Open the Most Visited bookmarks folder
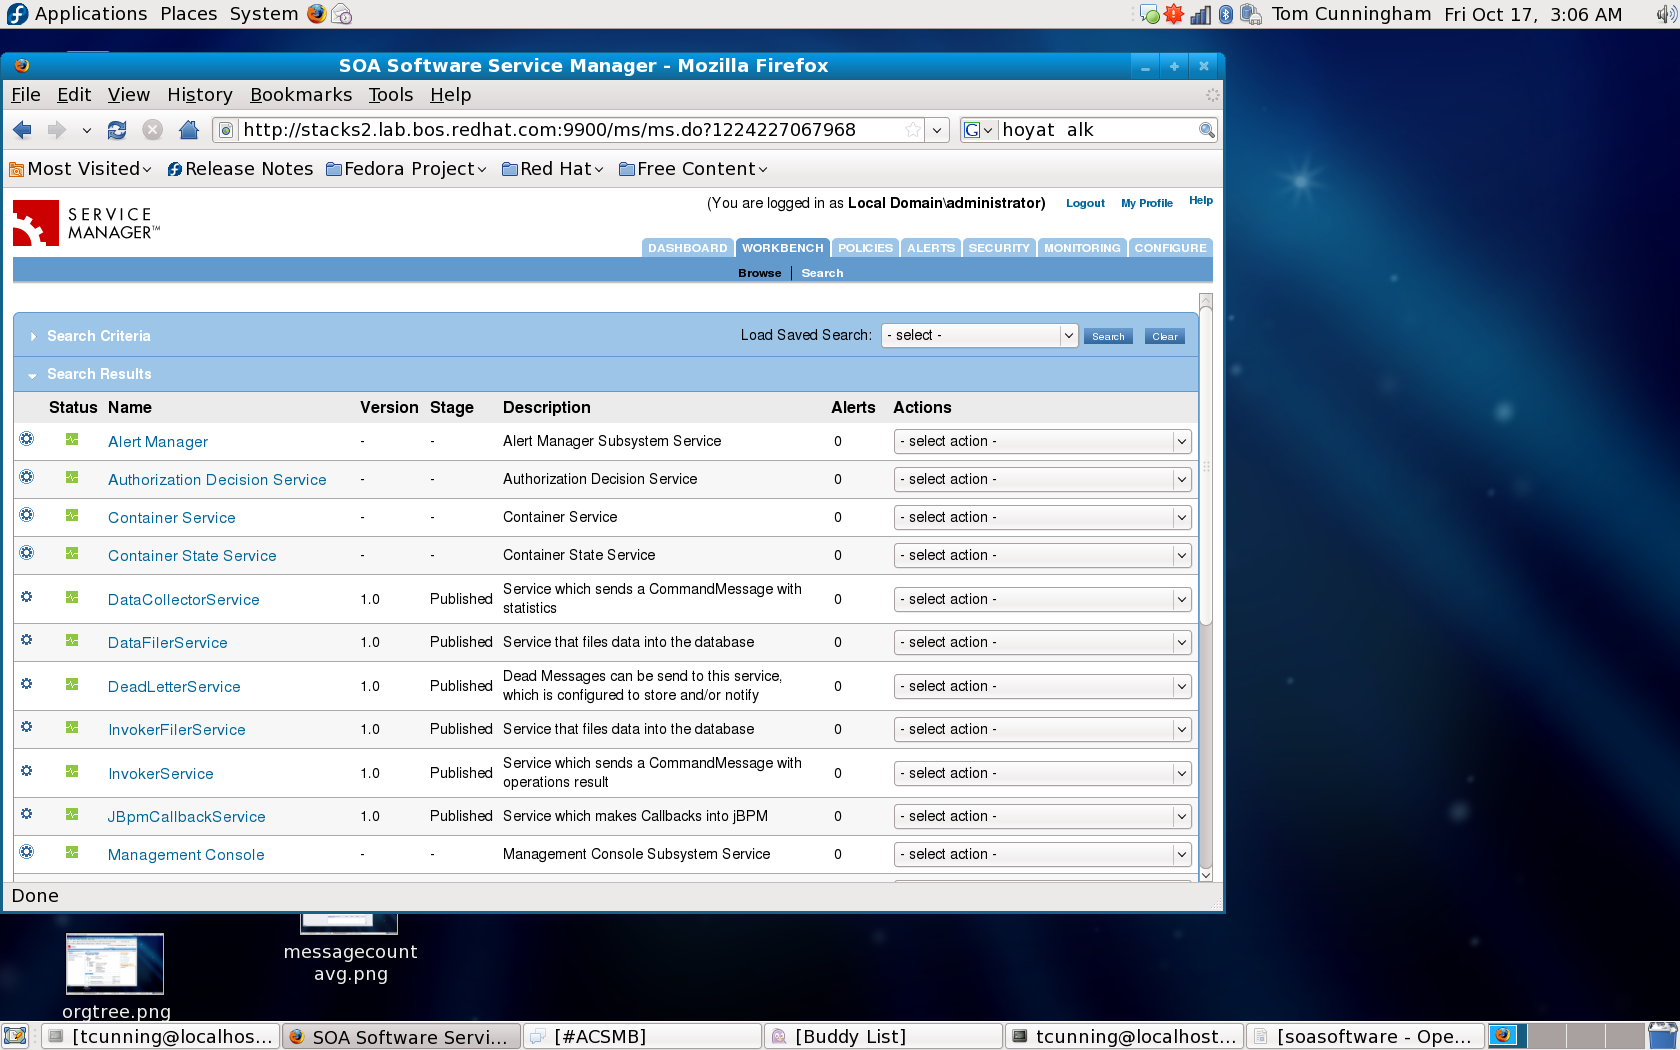This screenshot has height=1050, width=1680. click(x=81, y=169)
